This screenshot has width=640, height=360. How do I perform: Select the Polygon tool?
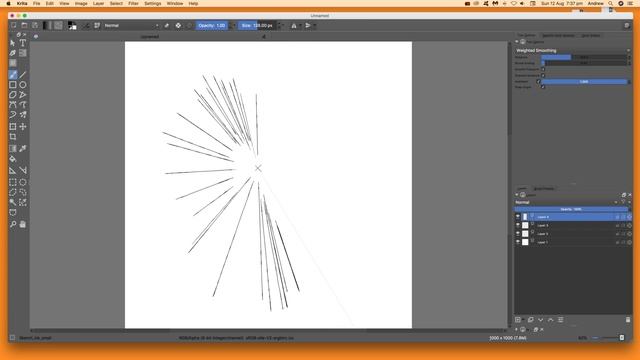tap(13, 95)
